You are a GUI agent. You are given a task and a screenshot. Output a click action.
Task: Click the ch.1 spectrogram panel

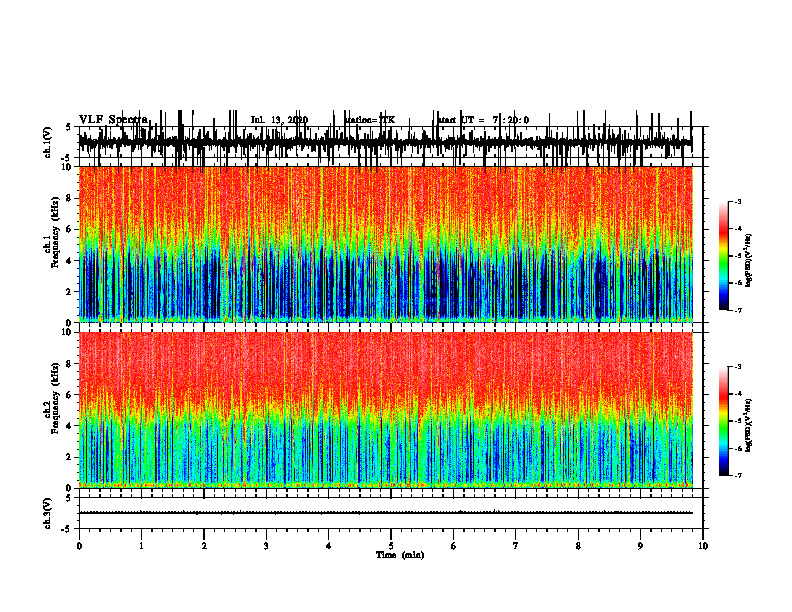click(386, 244)
